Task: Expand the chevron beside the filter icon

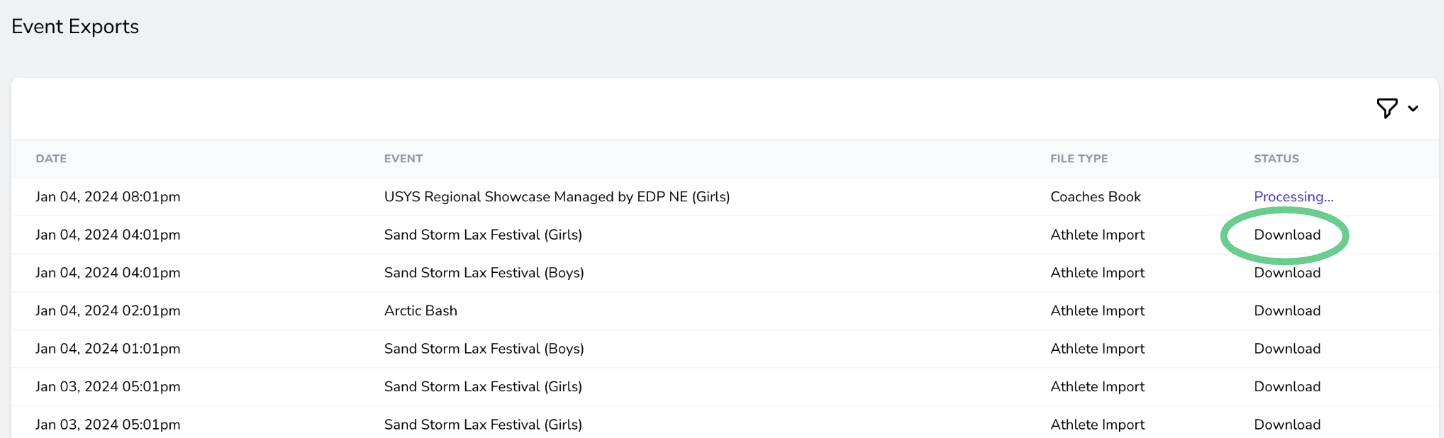Action: coord(1413,109)
